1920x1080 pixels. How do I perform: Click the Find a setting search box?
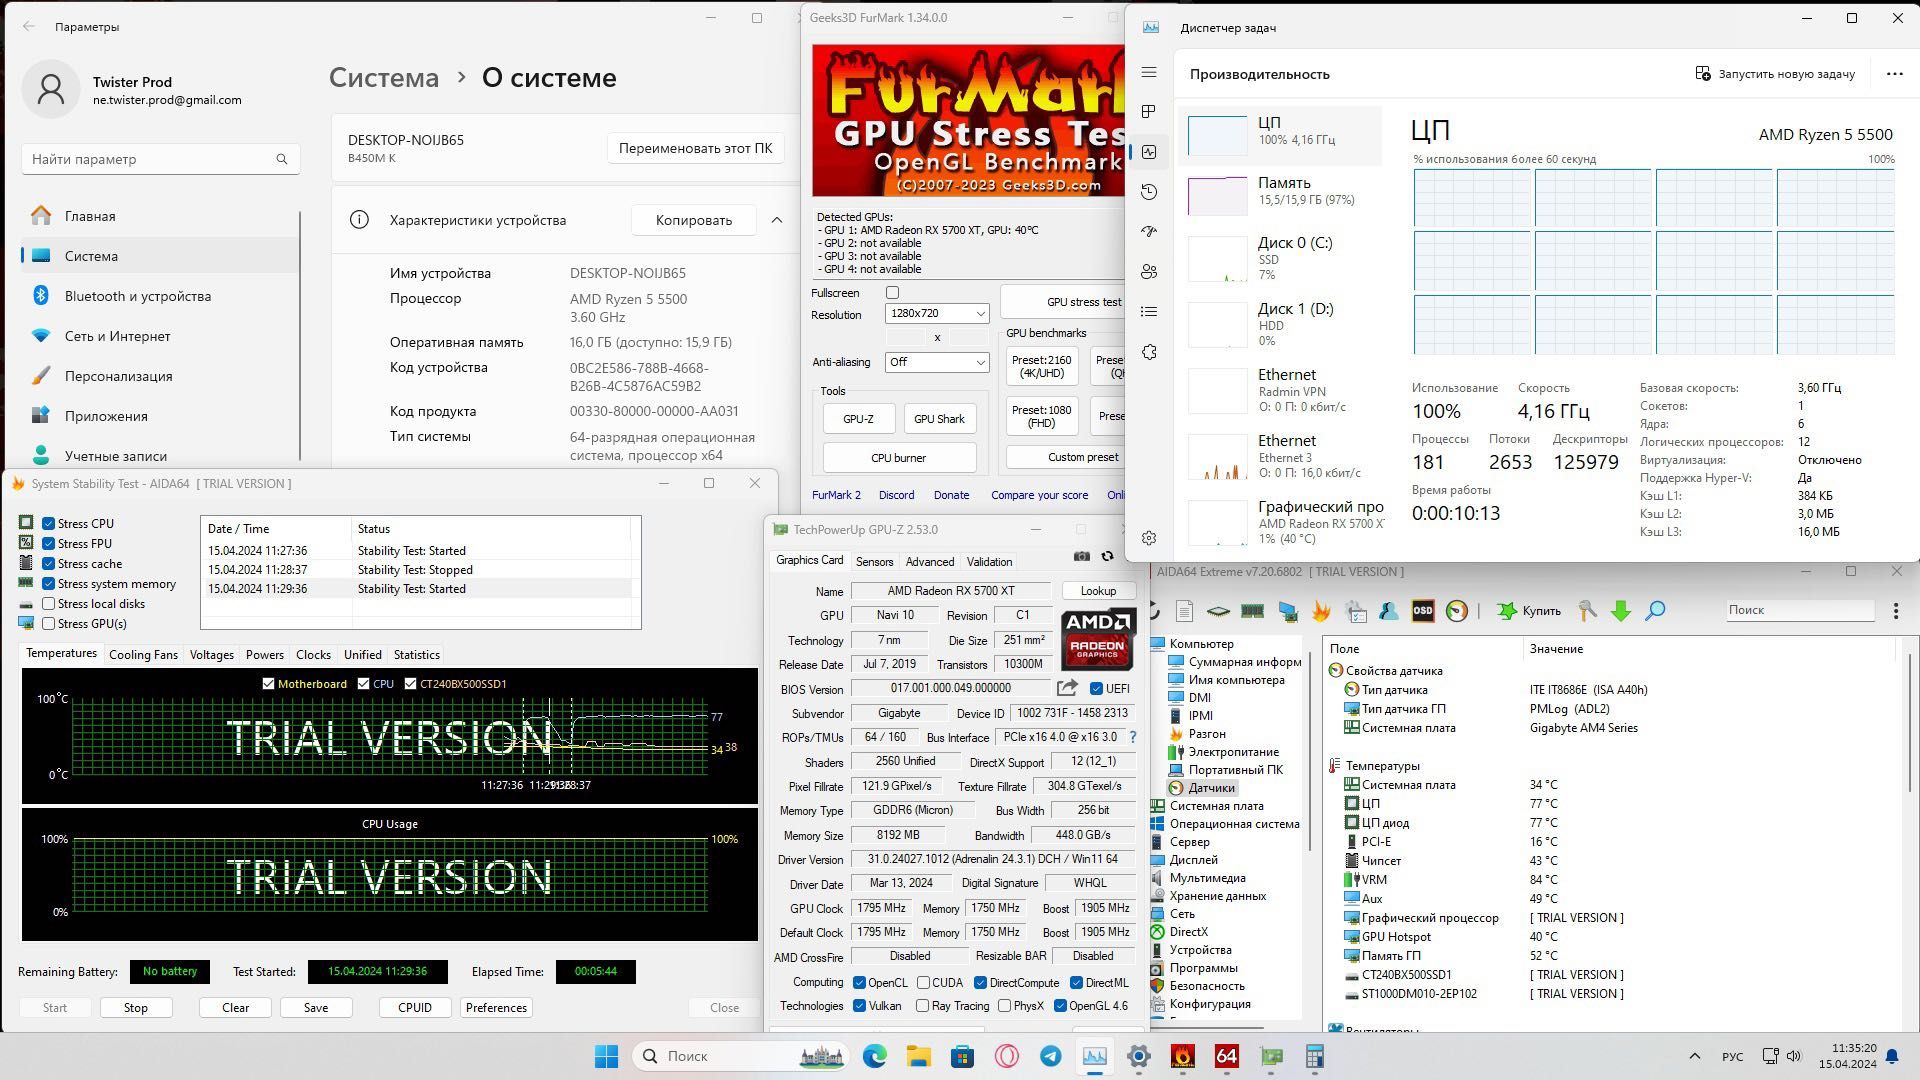tap(160, 159)
